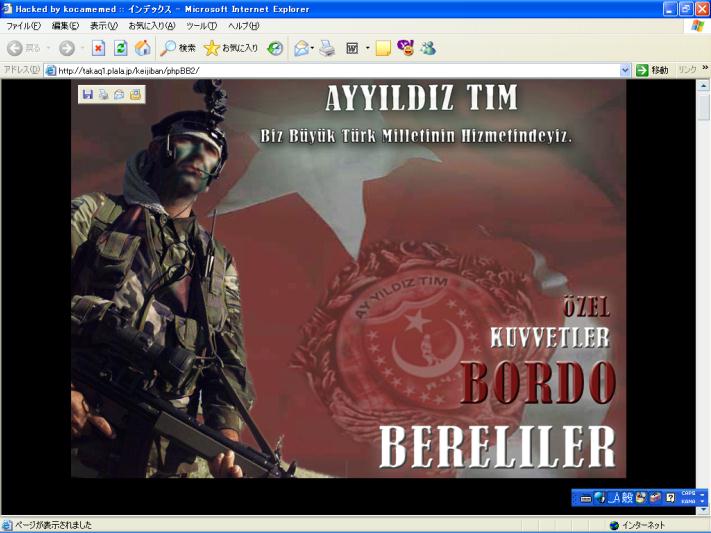
Task: Click the 移動 Go button
Action: (x=652, y=70)
